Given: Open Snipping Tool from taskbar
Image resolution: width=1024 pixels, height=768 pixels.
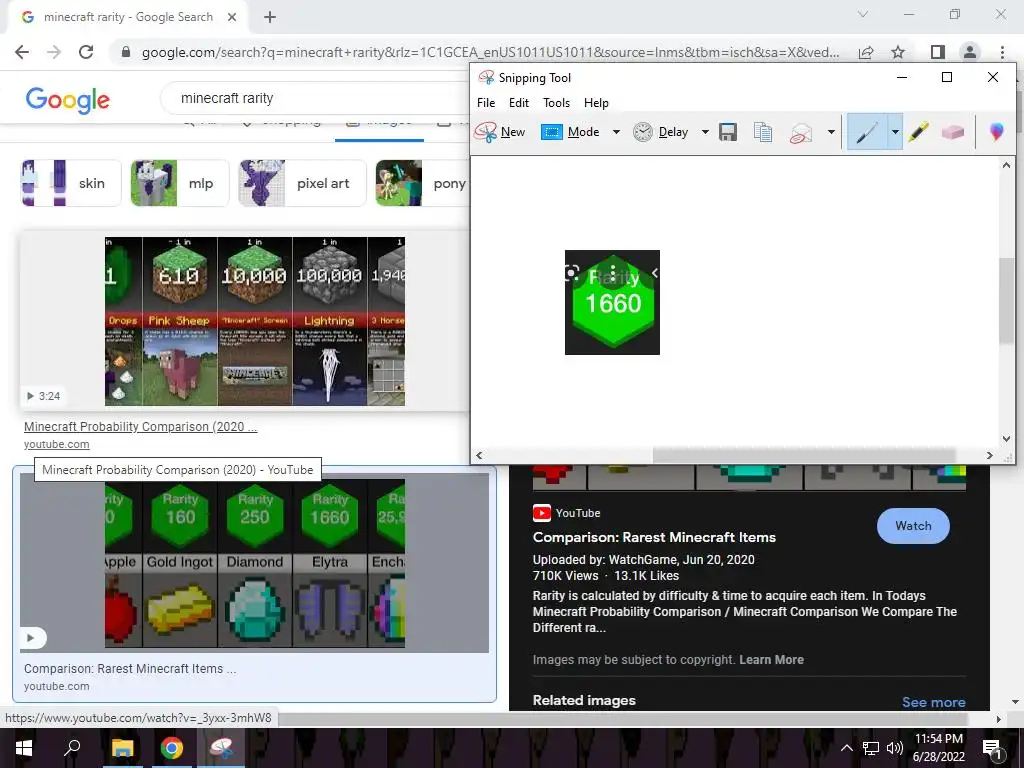Looking at the screenshot, I should 222,748.
